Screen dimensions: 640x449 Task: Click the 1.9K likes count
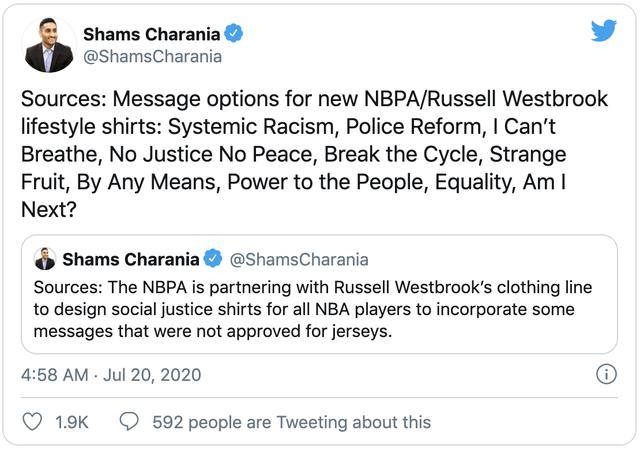coord(71,422)
